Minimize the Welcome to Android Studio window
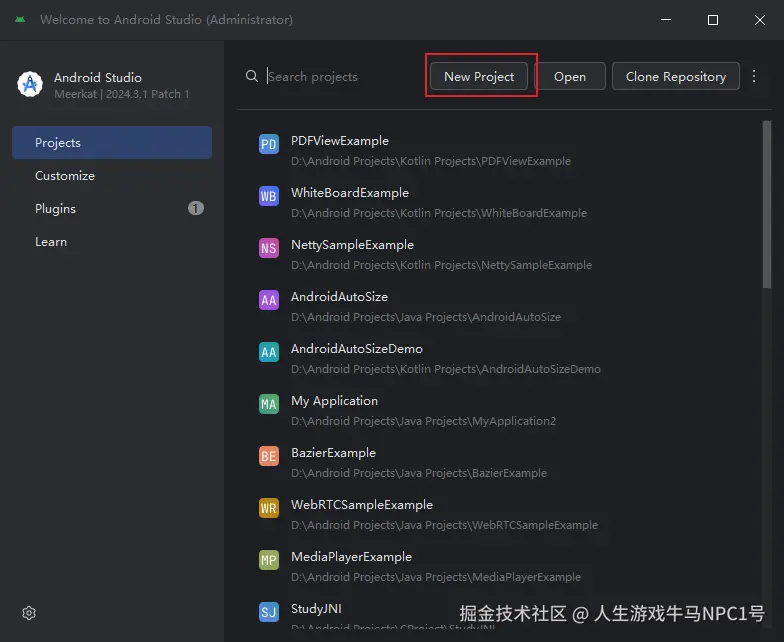 666,20
